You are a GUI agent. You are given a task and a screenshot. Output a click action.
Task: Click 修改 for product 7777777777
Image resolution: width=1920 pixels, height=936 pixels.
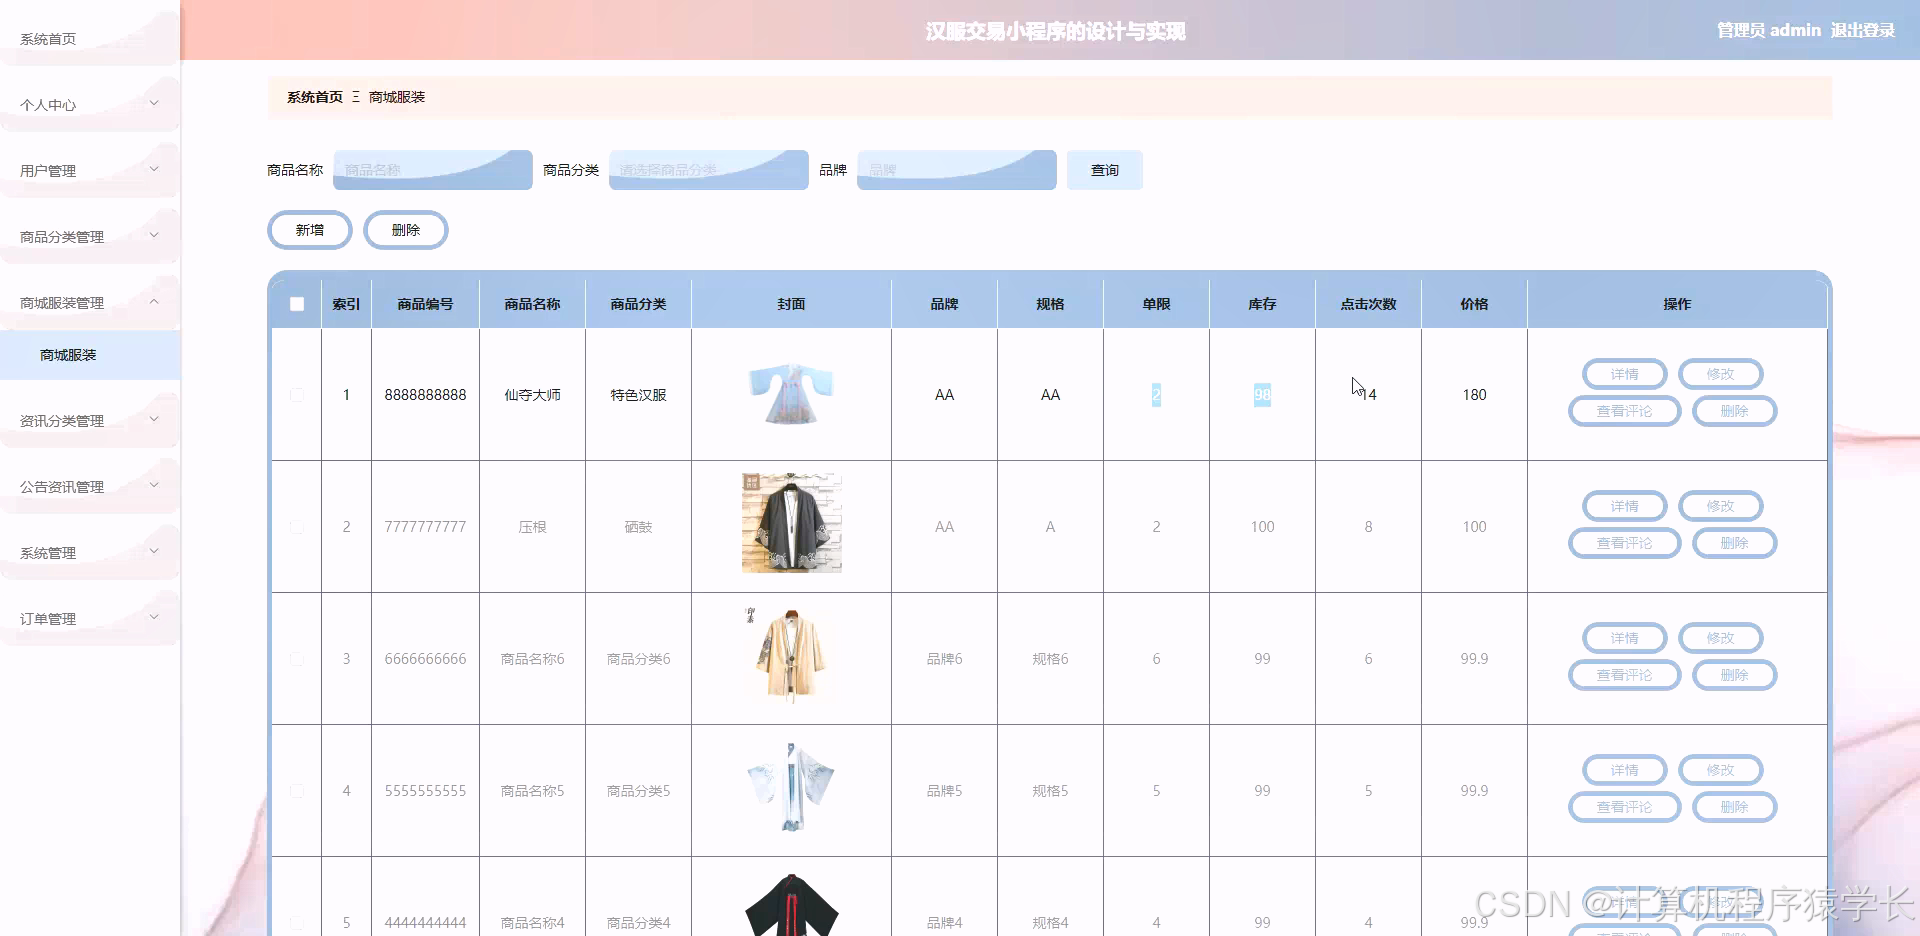pos(1720,506)
